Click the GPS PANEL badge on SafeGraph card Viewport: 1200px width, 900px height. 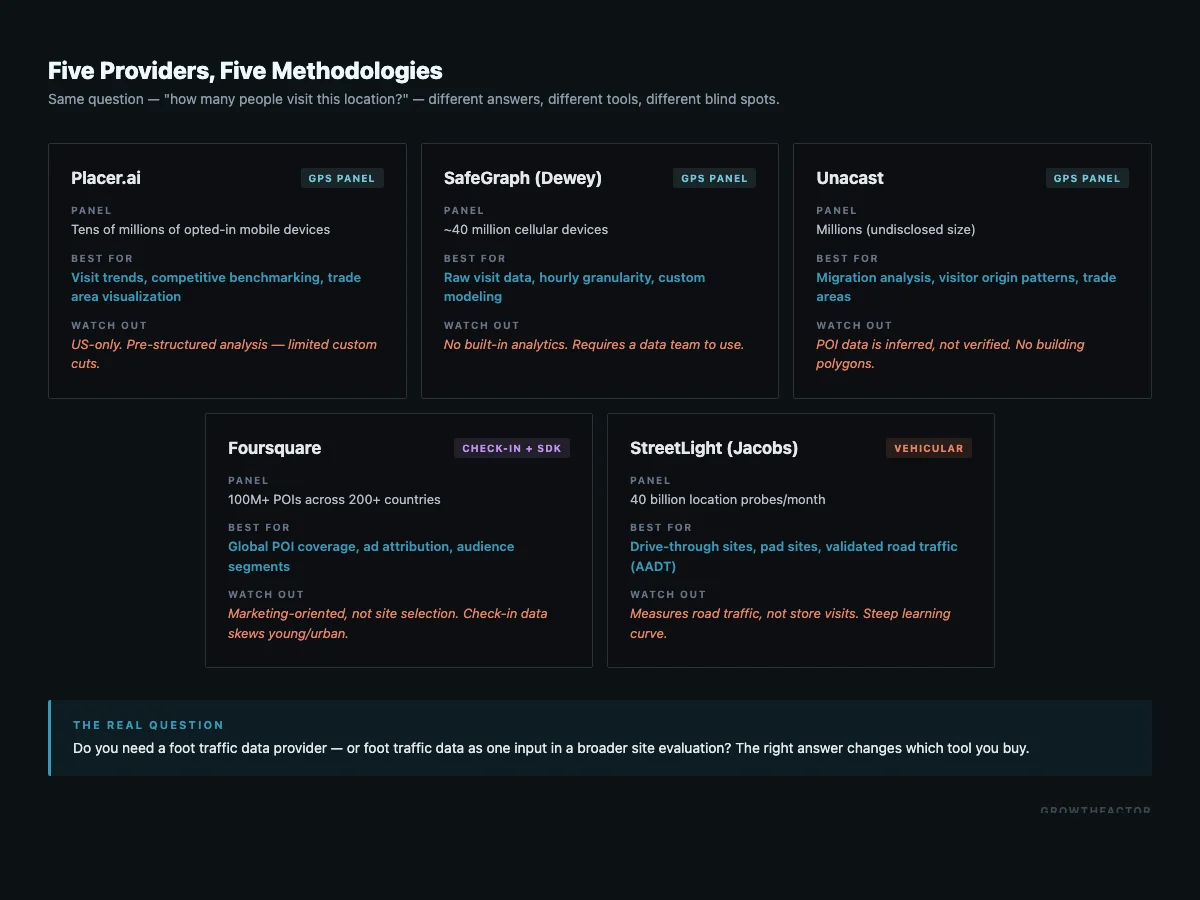(714, 178)
